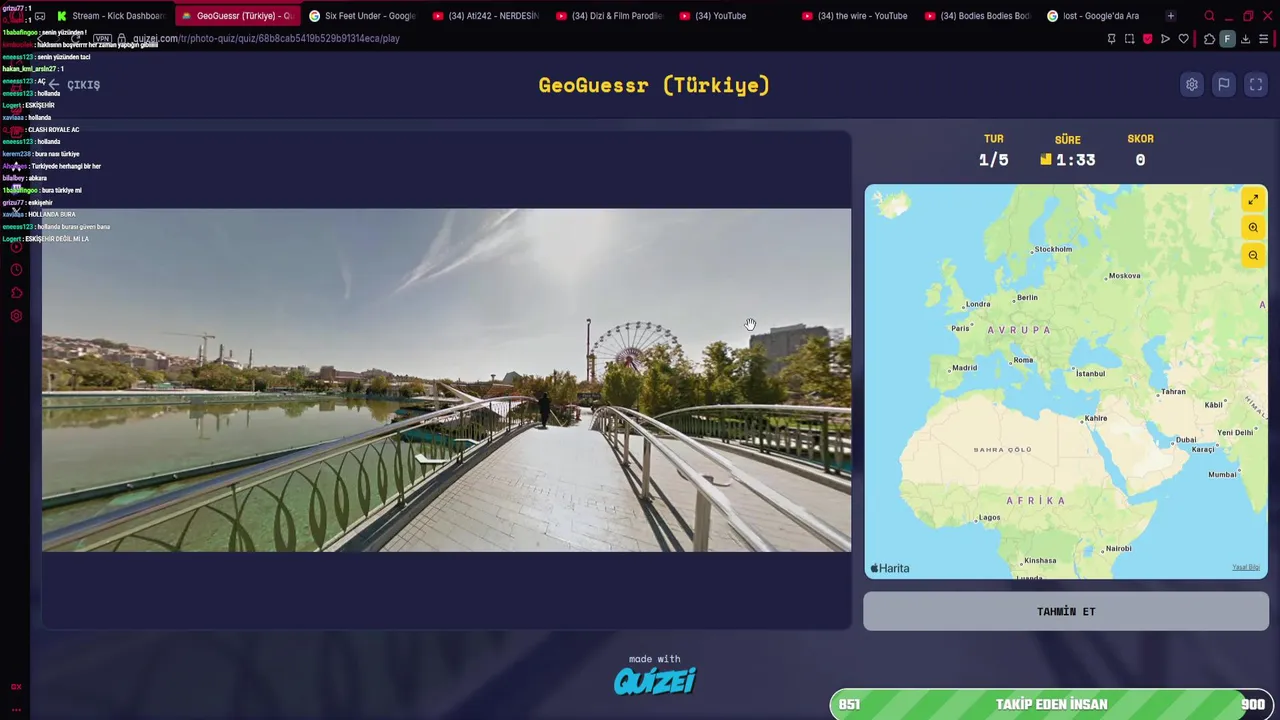This screenshot has width=1280, height=720.
Task: Expand the map with the yellow arrows icon
Action: pyautogui.click(x=1253, y=200)
